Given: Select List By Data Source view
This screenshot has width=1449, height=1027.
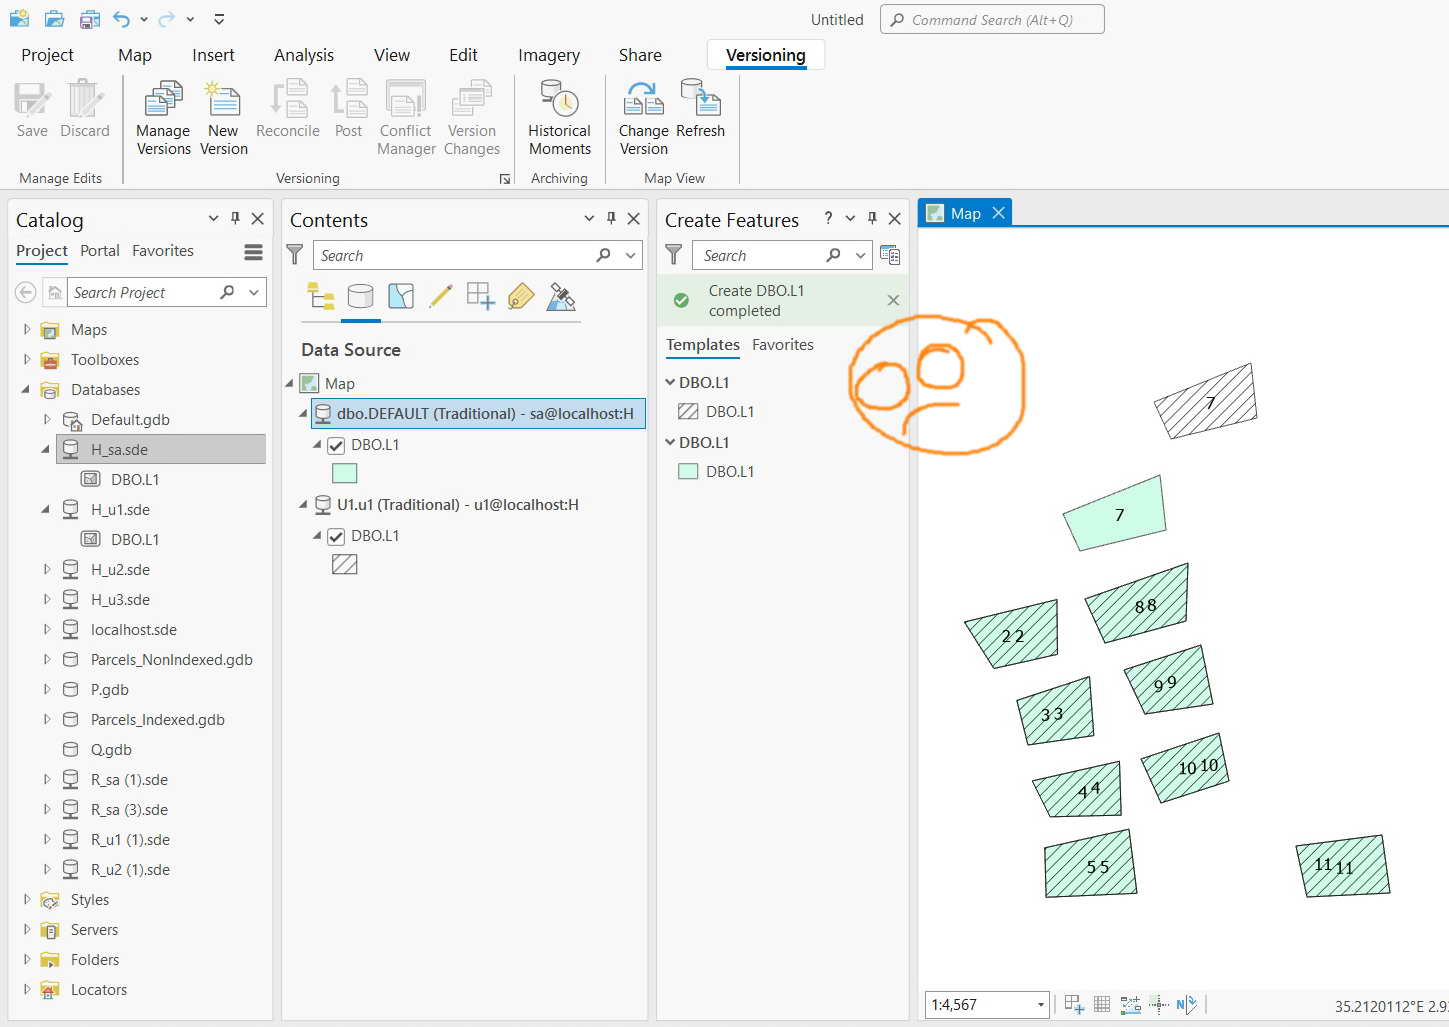Looking at the screenshot, I should (360, 297).
